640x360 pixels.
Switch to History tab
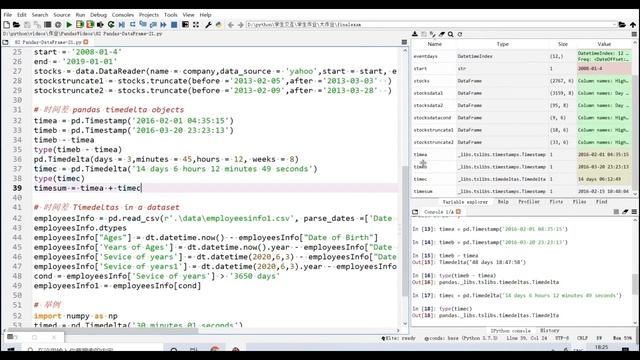point(549,331)
